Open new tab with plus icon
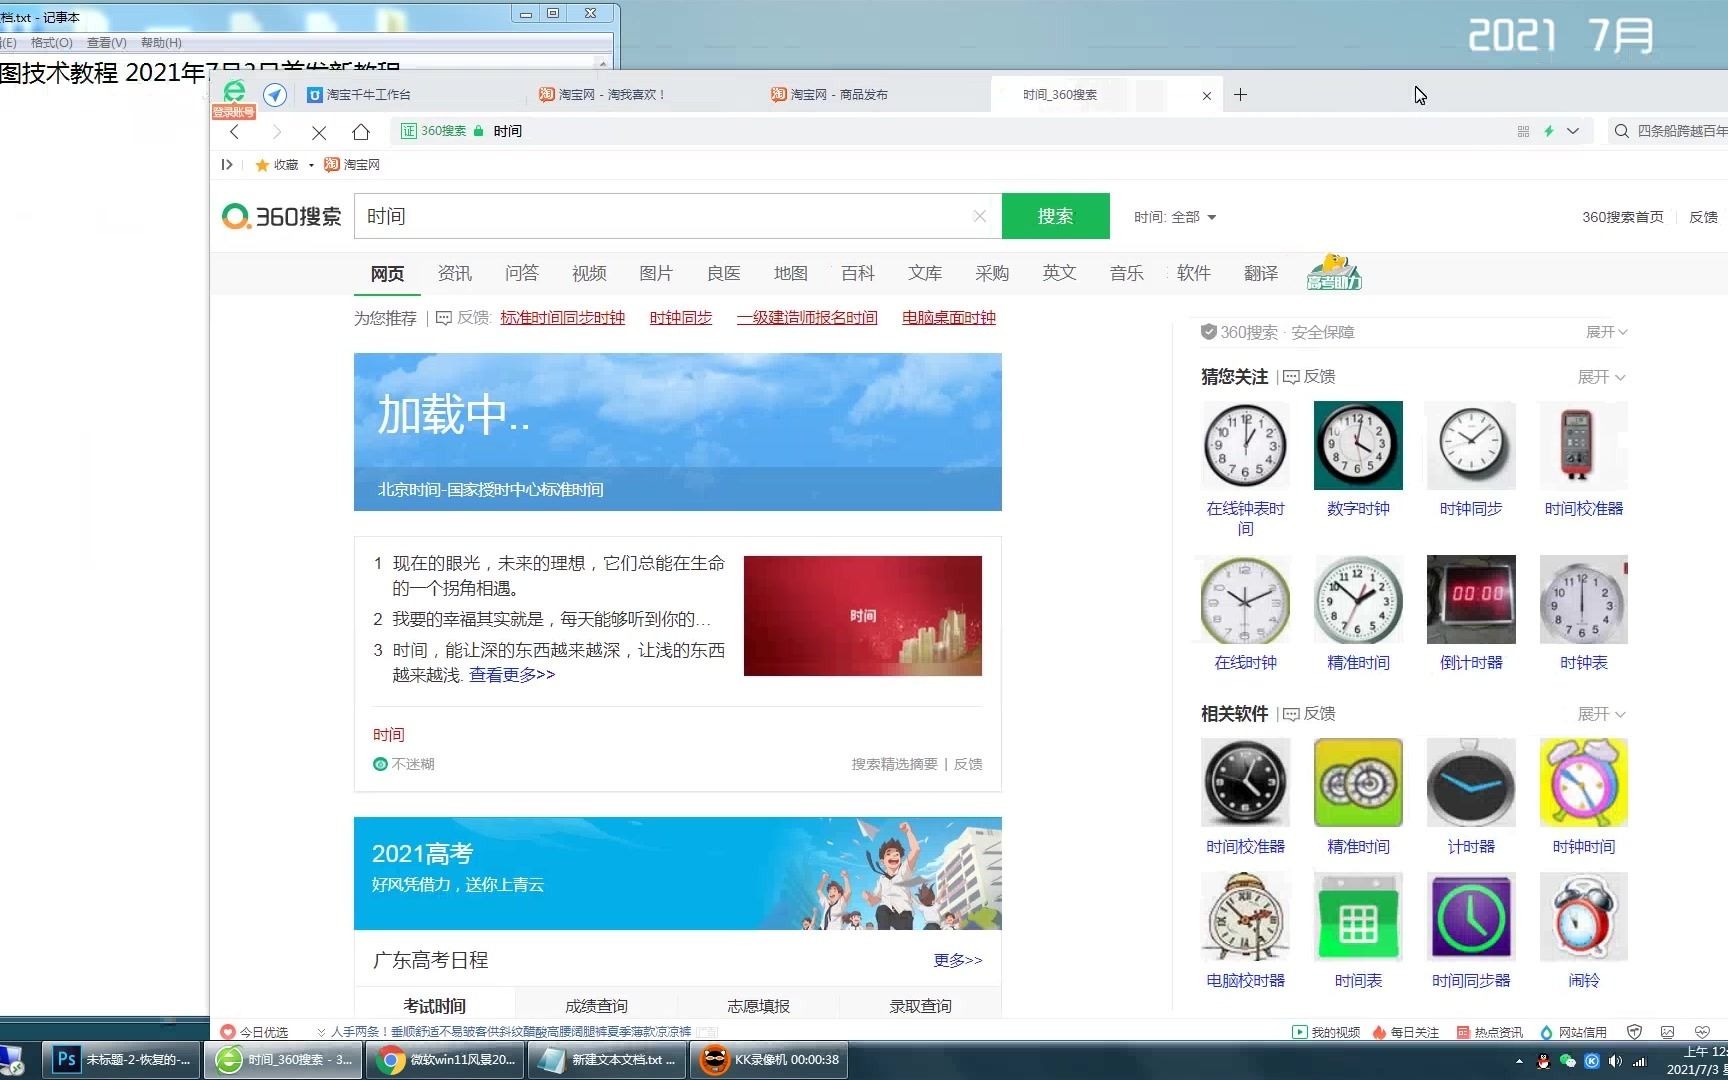The height and width of the screenshot is (1080, 1728). tap(1240, 94)
